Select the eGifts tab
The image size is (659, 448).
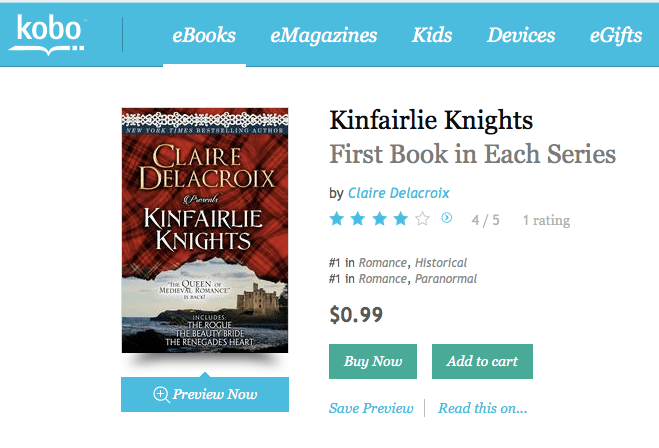pyautogui.click(x=616, y=36)
